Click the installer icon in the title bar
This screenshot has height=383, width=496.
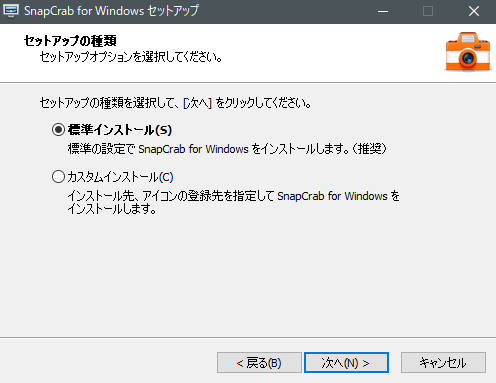click(11, 11)
